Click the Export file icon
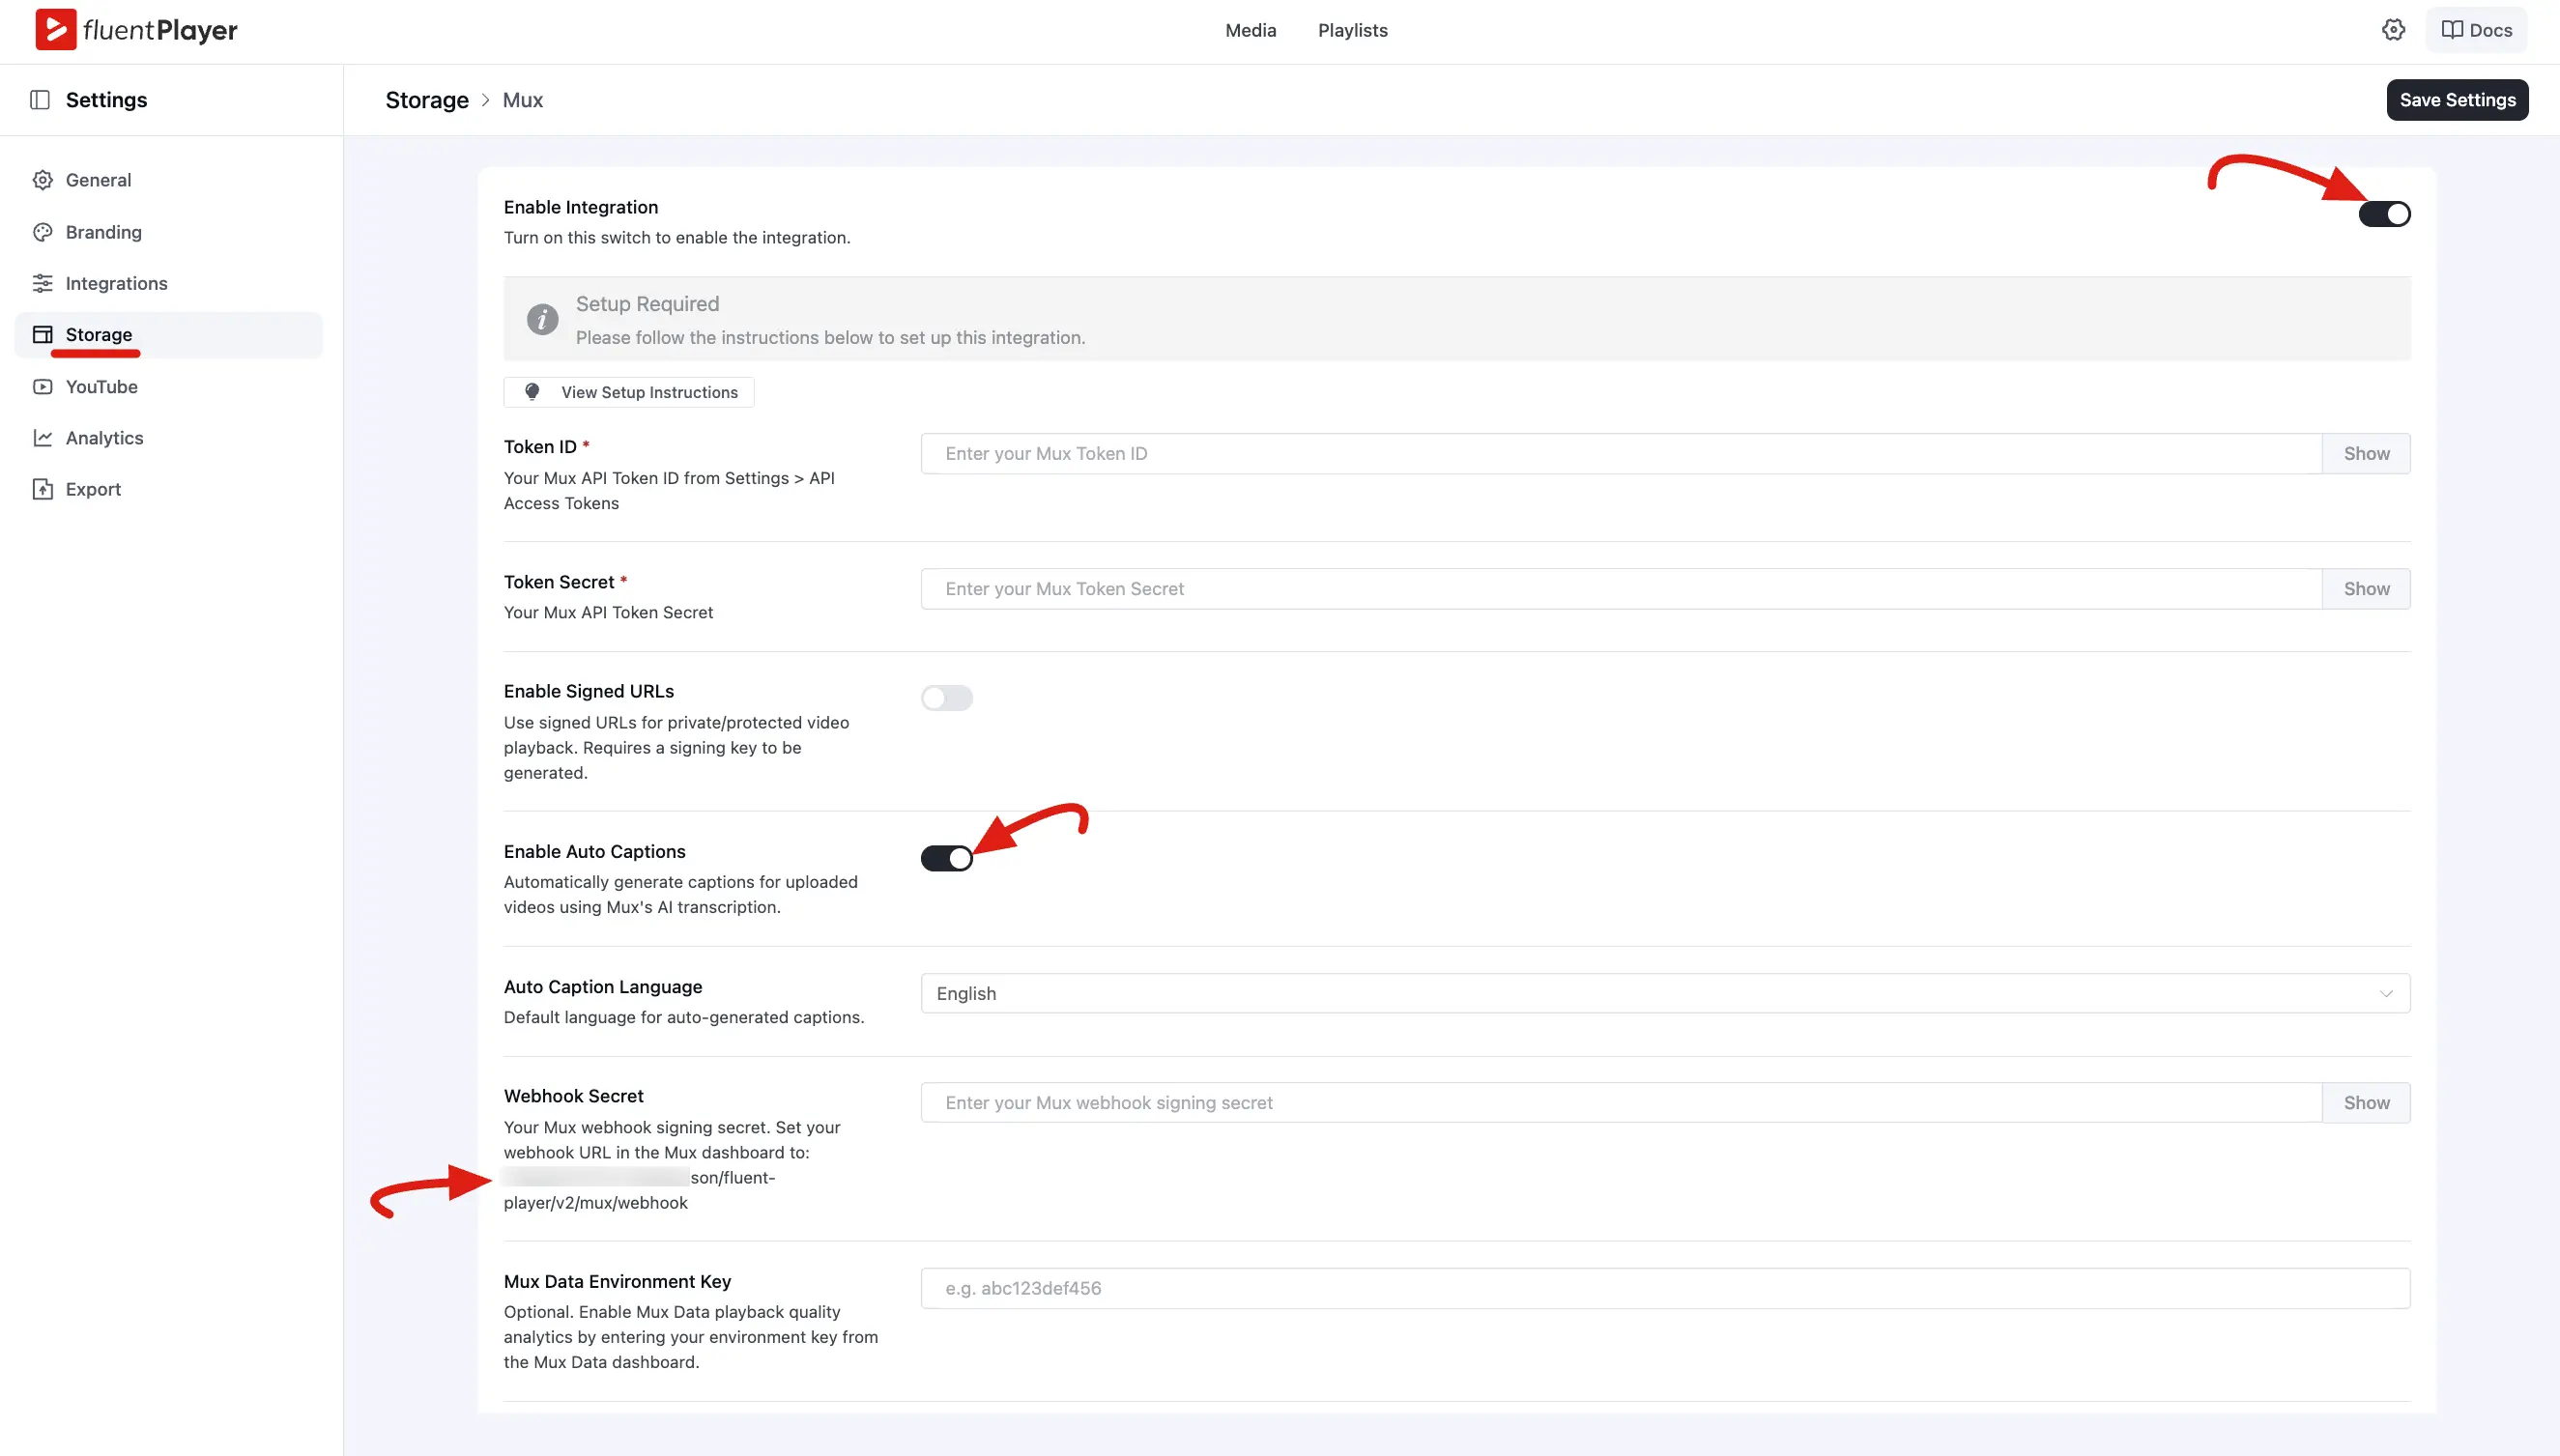The height and width of the screenshot is (1456, 2560). pyautogui.click(x=42, y=489)
